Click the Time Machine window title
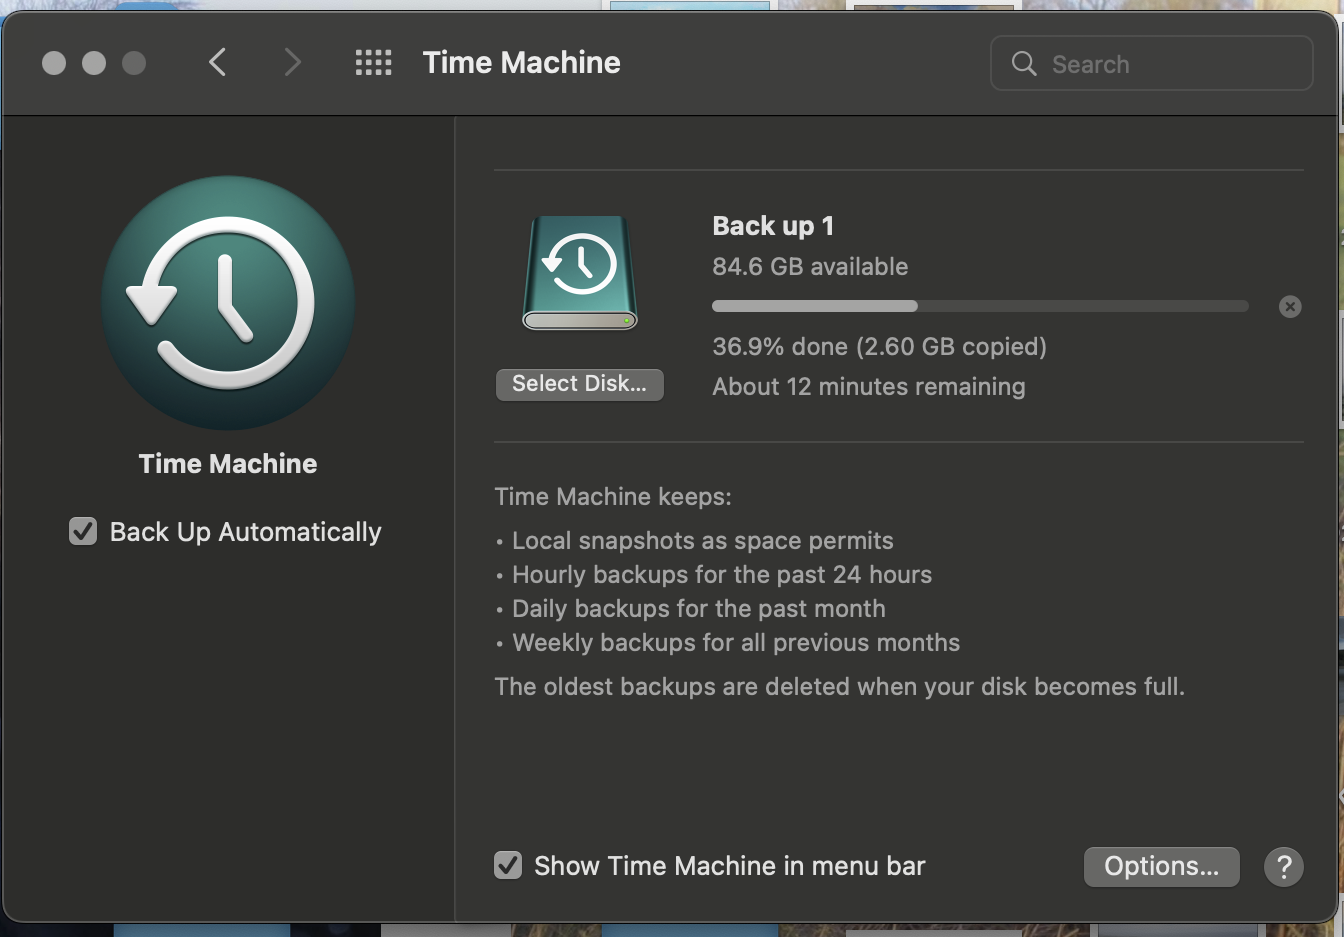1344x937 pixels. pyautogui.click(x=522, y=63)
